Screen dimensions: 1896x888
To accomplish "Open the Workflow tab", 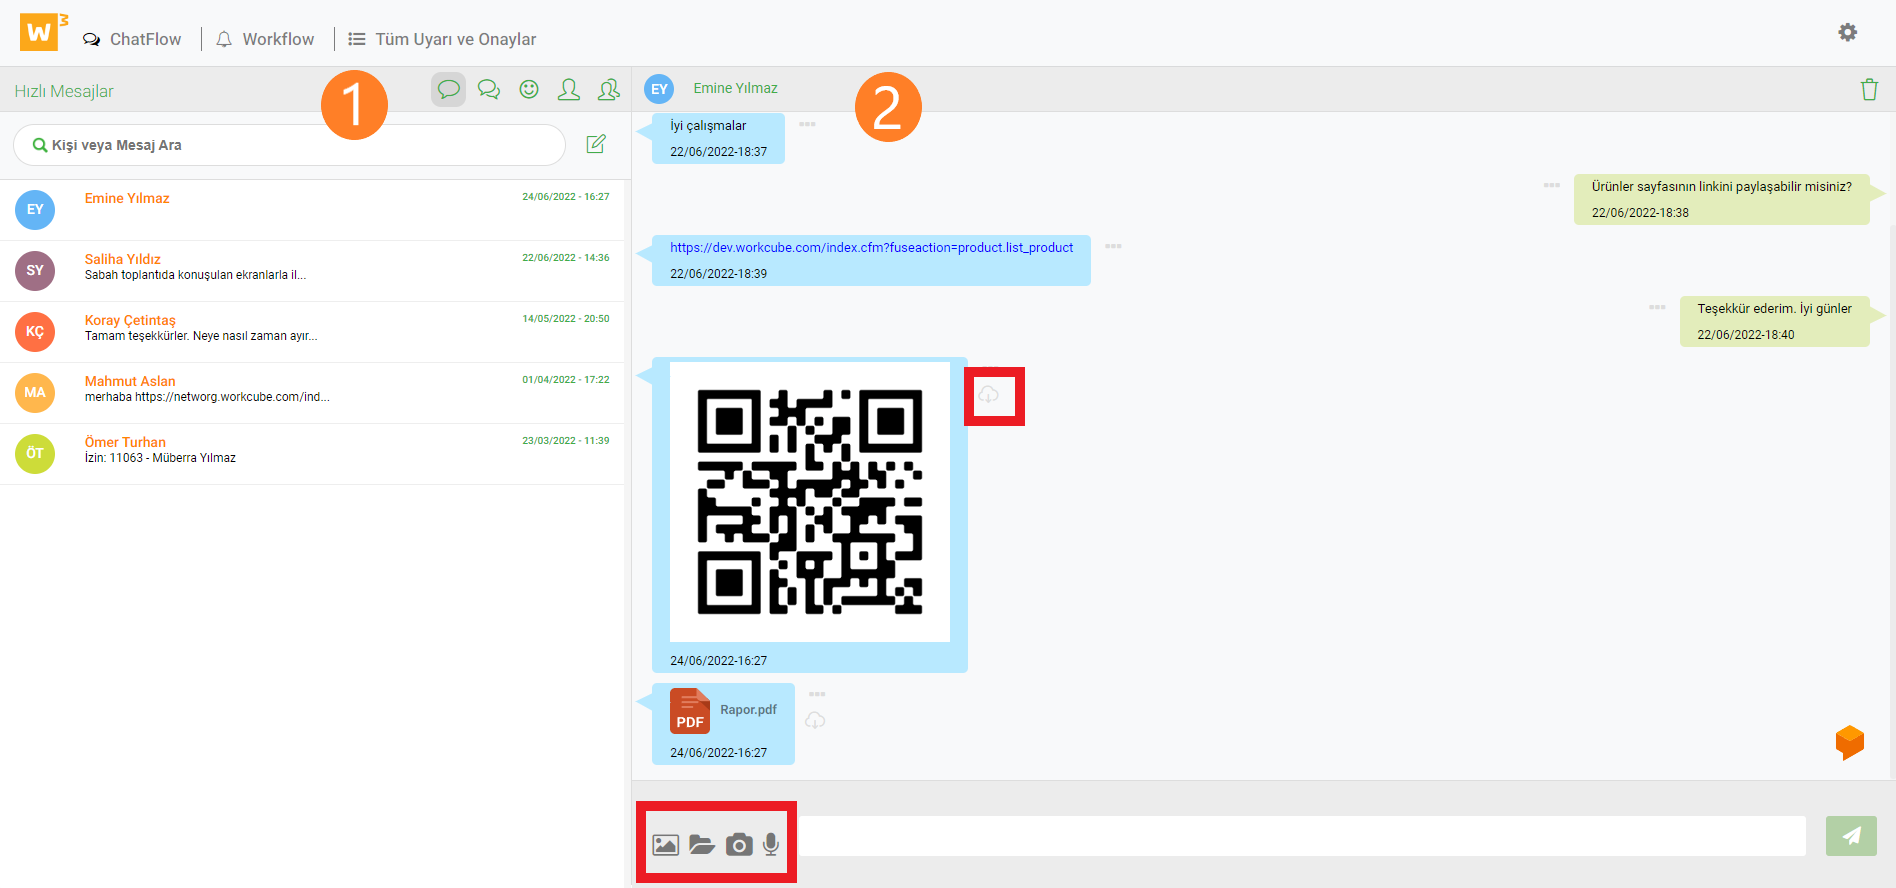I will [x=265, y=39].
